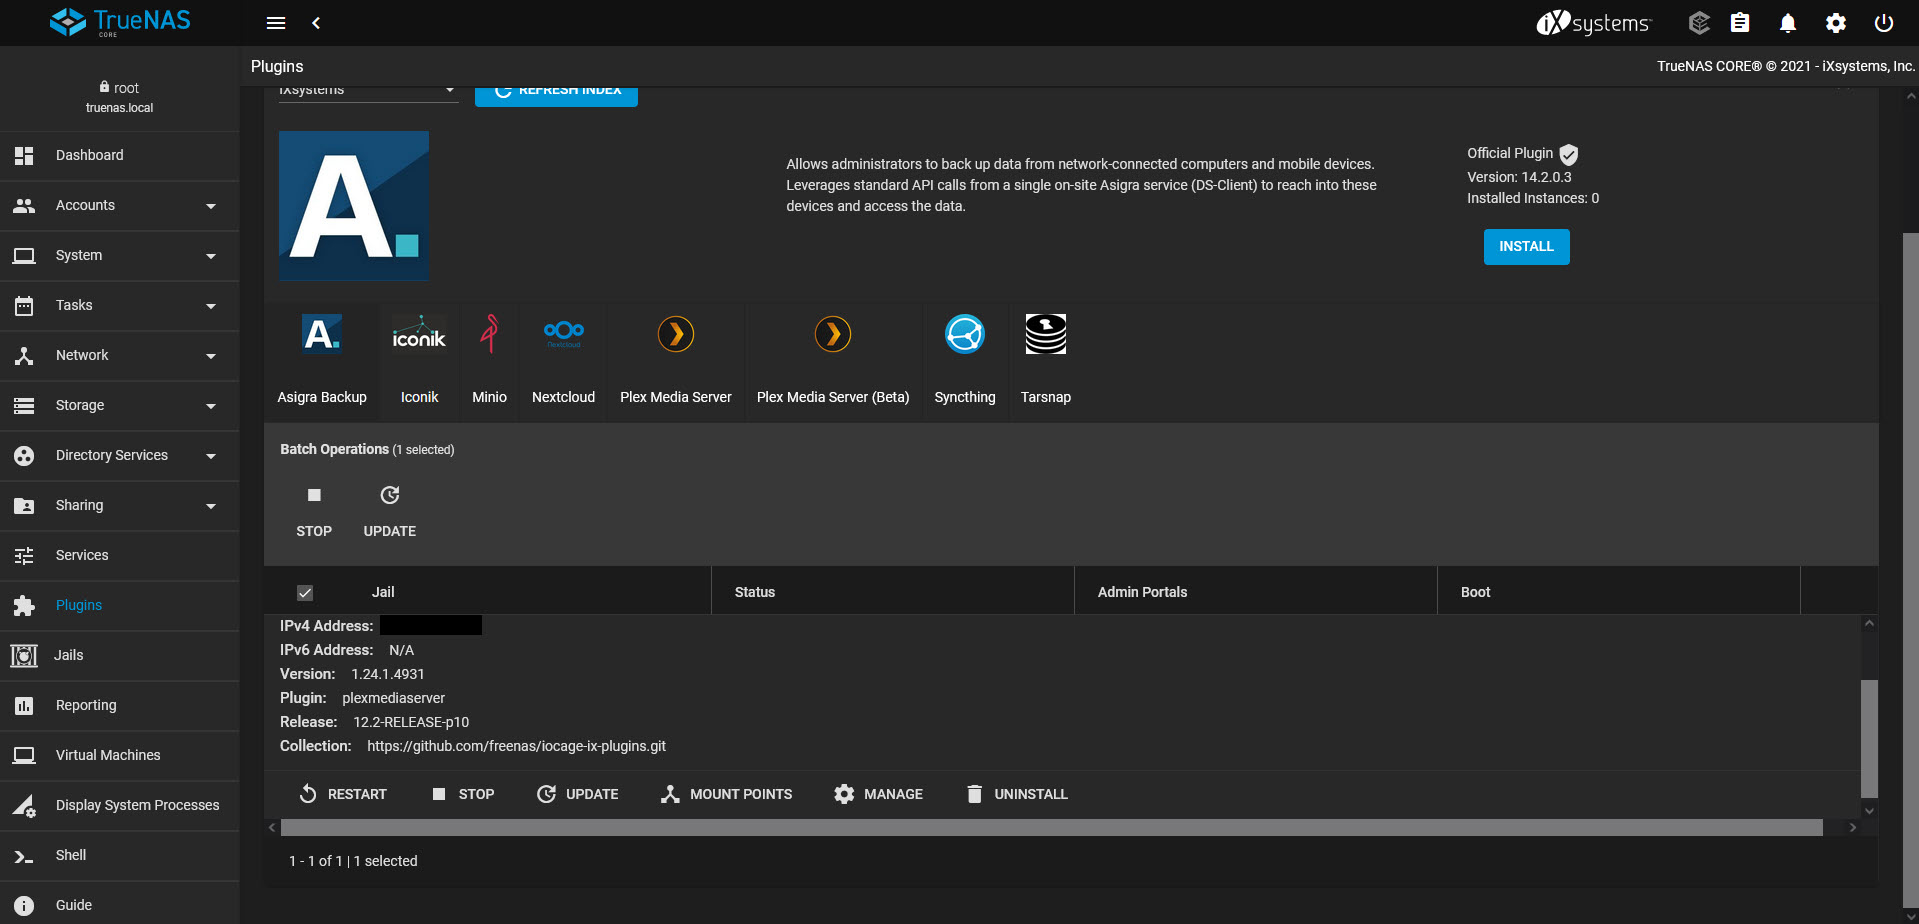Click the Asigra large logo thumbnail
This screenshot has height=924, width=1919.
(x=354, y=206)
